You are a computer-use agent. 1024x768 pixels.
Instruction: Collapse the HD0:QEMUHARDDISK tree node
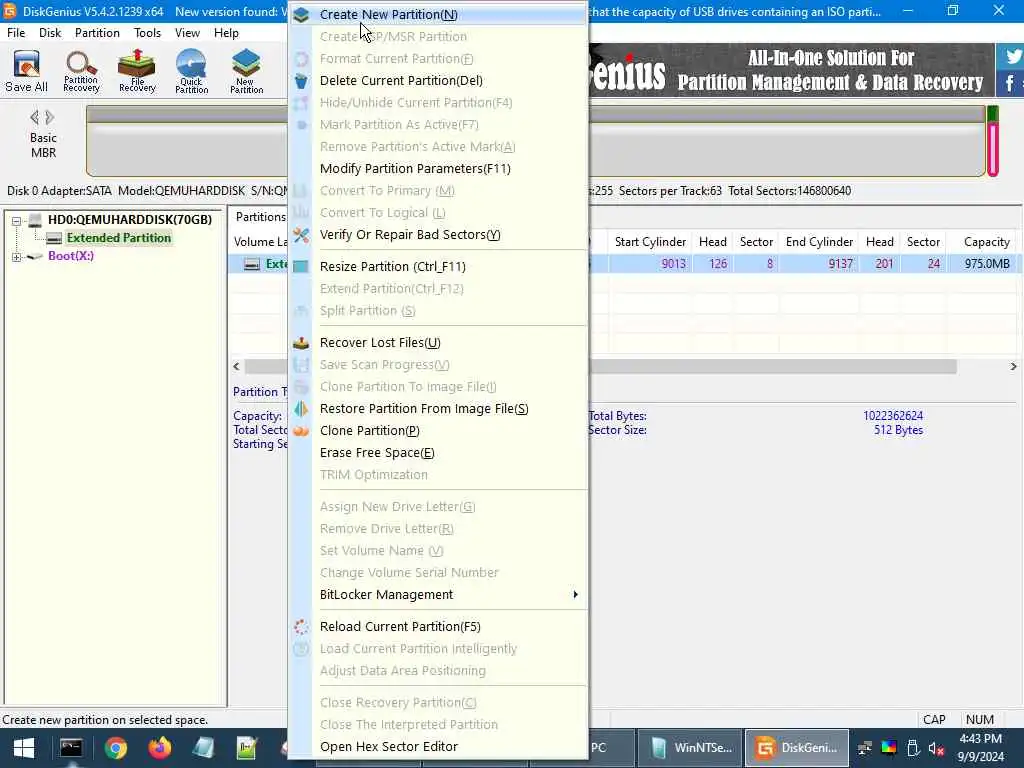point(16,220)
